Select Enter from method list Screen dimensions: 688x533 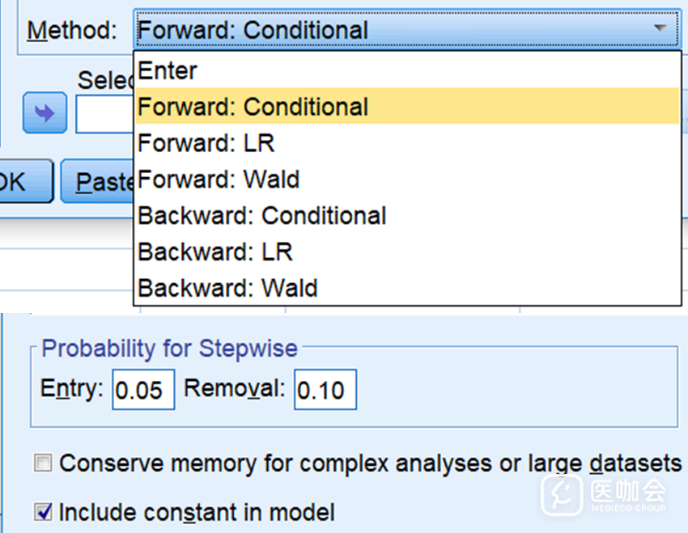coord(168,71)
